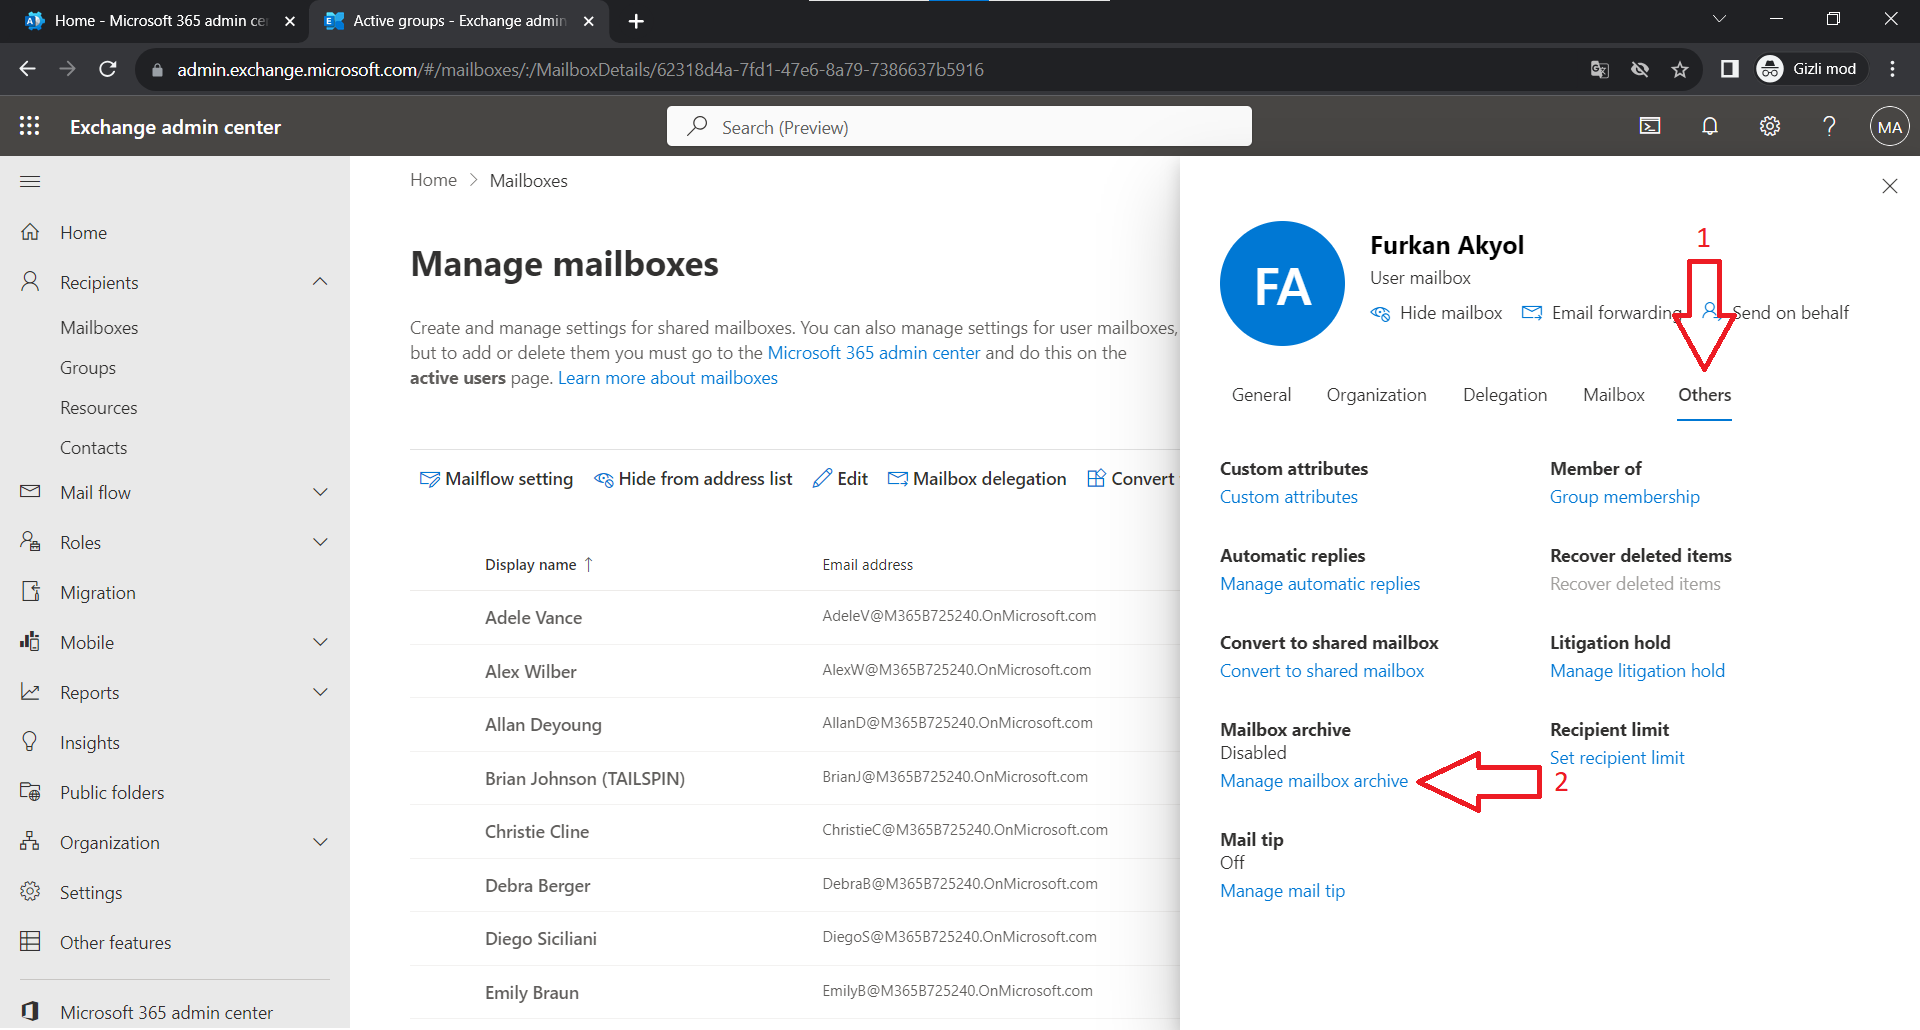Click Hide mailbox in the details panel
Screen dimensions: 1920x1030
1436,313
